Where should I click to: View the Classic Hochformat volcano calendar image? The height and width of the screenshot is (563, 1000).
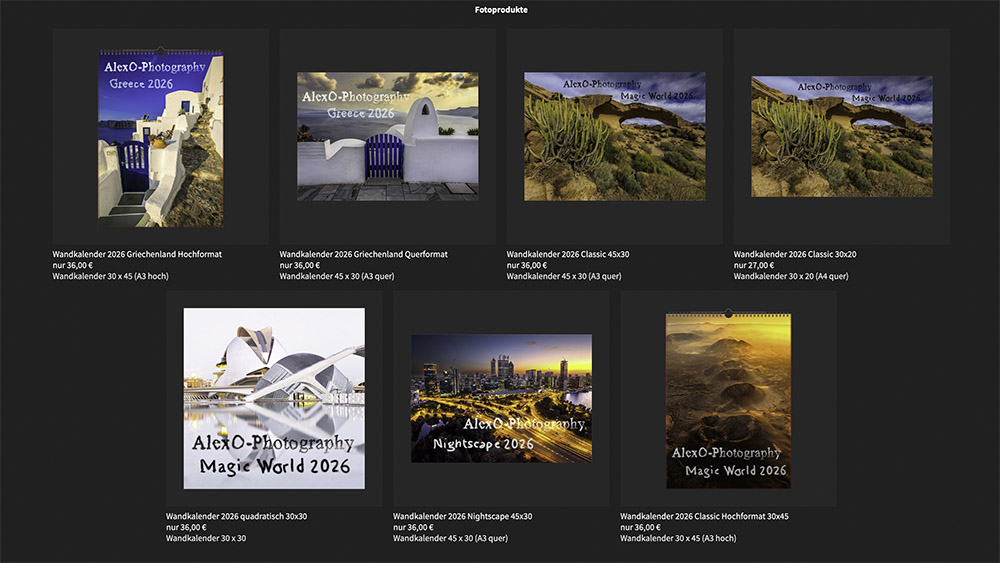(x=728, y=399)
